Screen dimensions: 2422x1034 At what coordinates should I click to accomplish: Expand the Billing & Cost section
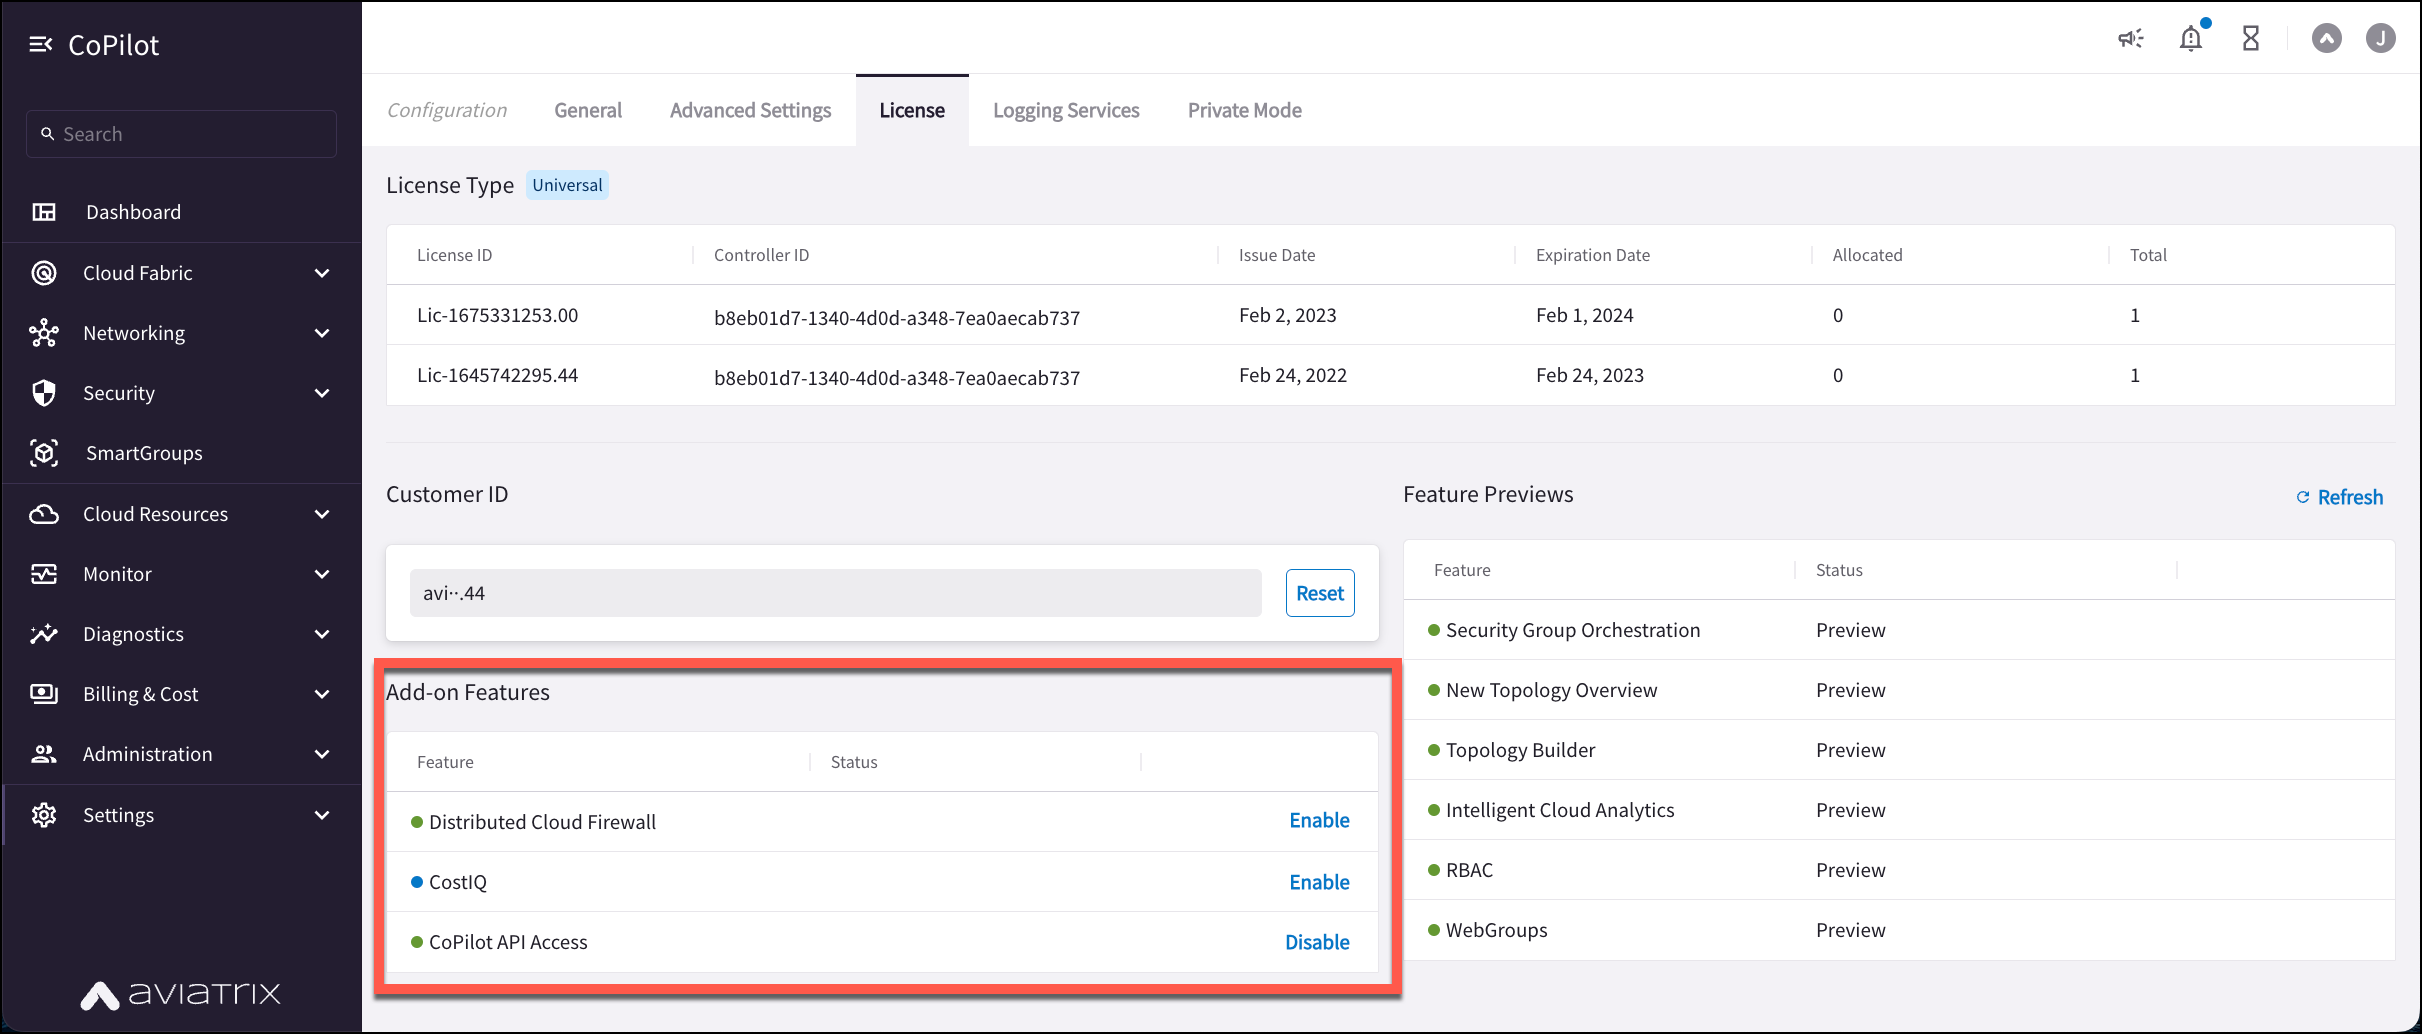(321, 693)
